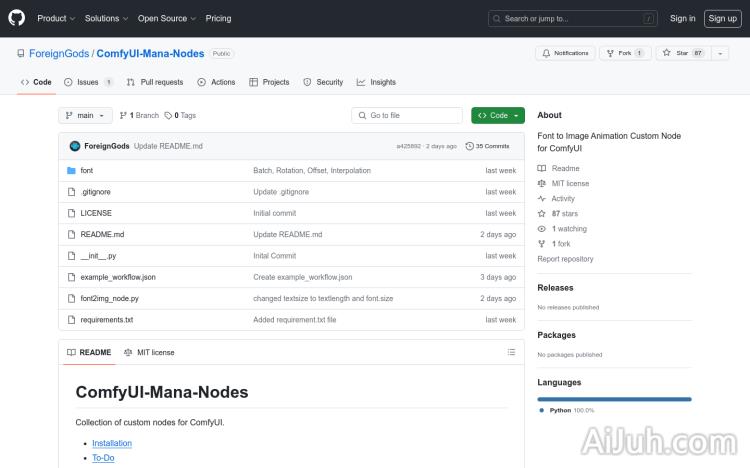Open the 35 Commits history
Screen dimensions: 750x468
[492, 146]
